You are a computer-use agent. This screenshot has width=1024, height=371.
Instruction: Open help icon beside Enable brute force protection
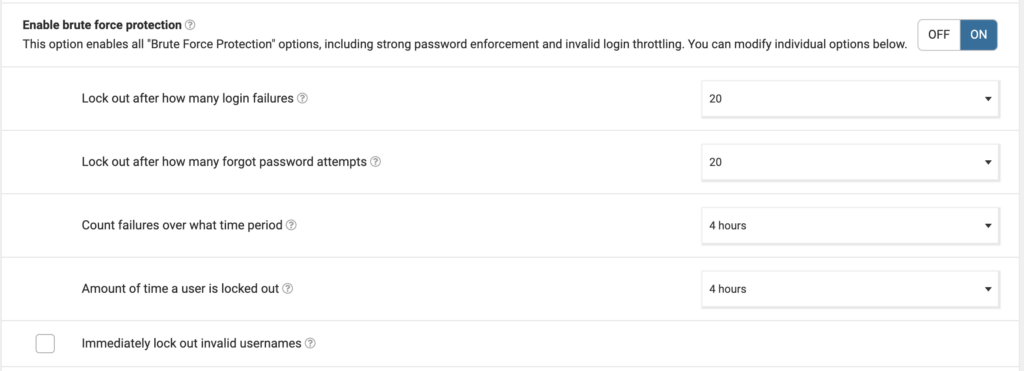[190, 25]
